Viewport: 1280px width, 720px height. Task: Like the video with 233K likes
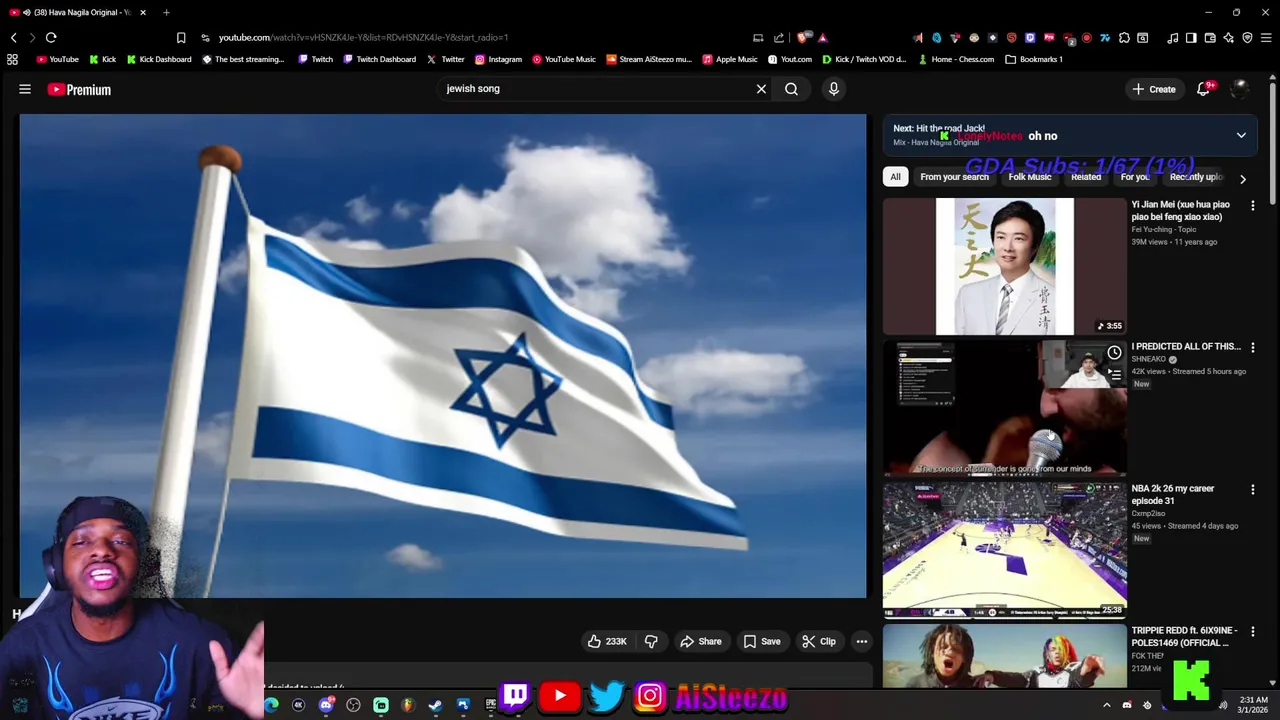pos(607,641)
